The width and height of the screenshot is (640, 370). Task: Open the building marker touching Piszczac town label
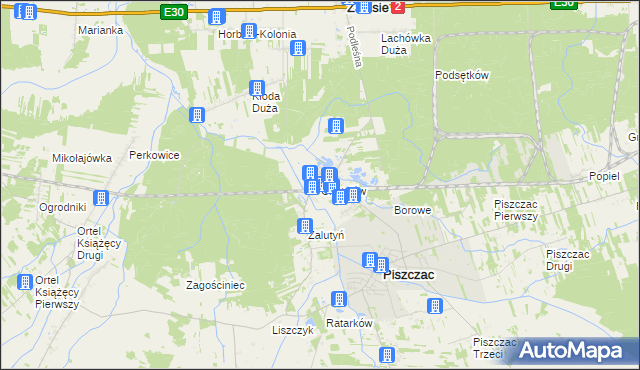(381, 265)
